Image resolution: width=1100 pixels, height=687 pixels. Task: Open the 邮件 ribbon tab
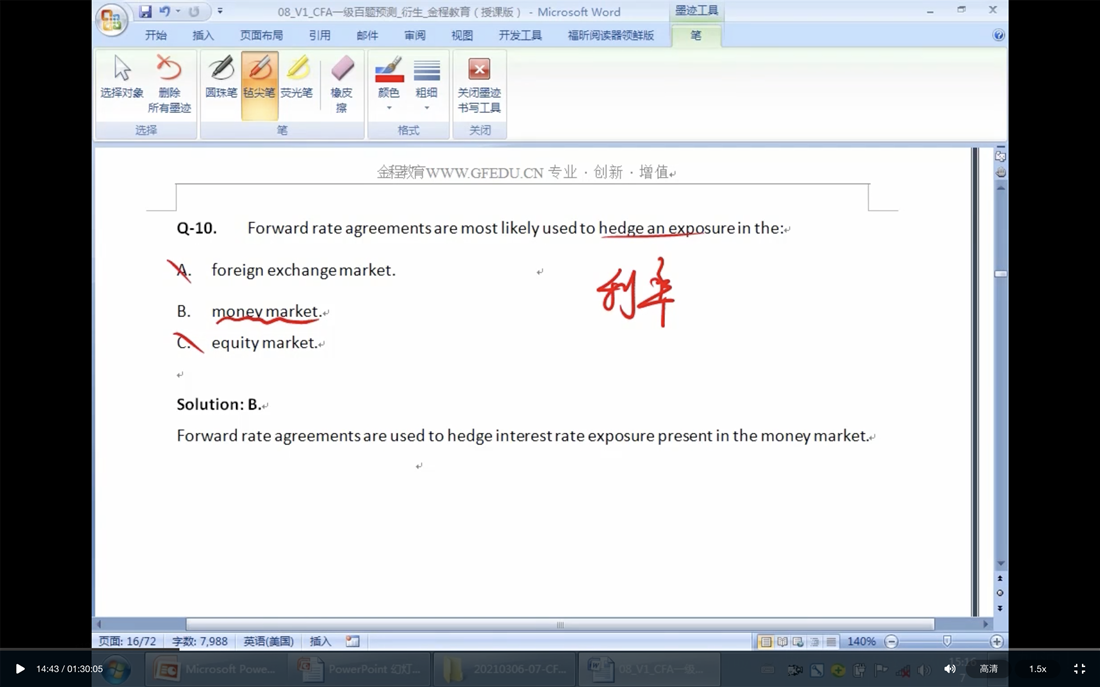[x=367, y=35]
